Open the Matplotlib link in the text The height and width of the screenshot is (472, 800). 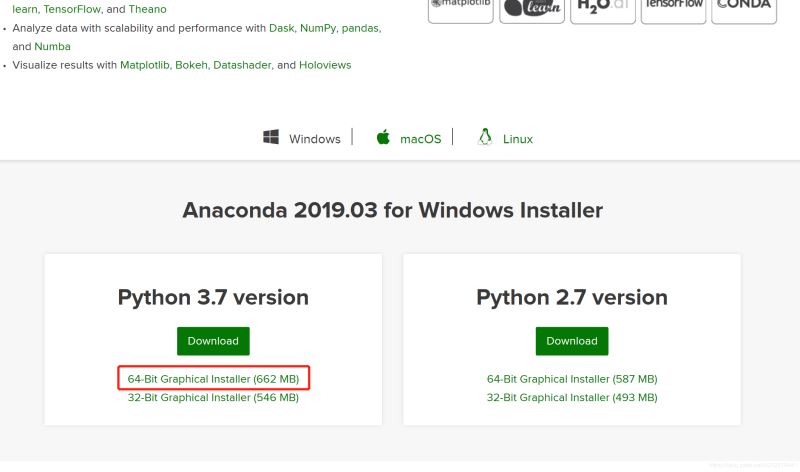point(145,65)
